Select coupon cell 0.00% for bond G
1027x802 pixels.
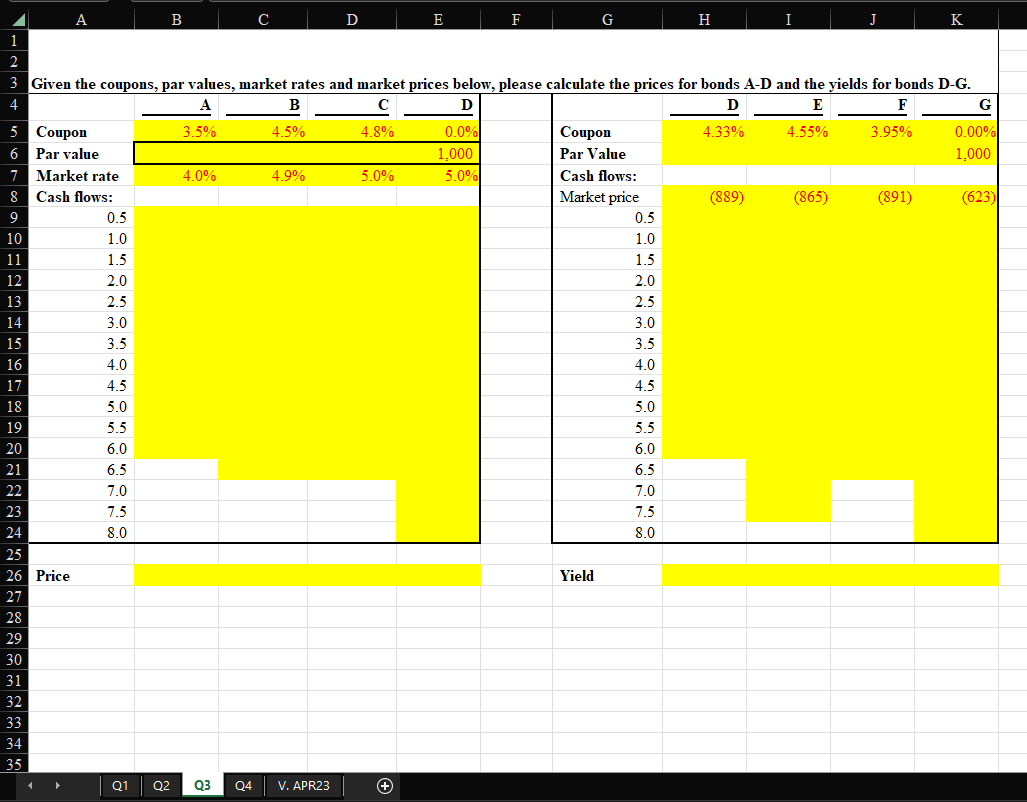click(x=956, y=132)
